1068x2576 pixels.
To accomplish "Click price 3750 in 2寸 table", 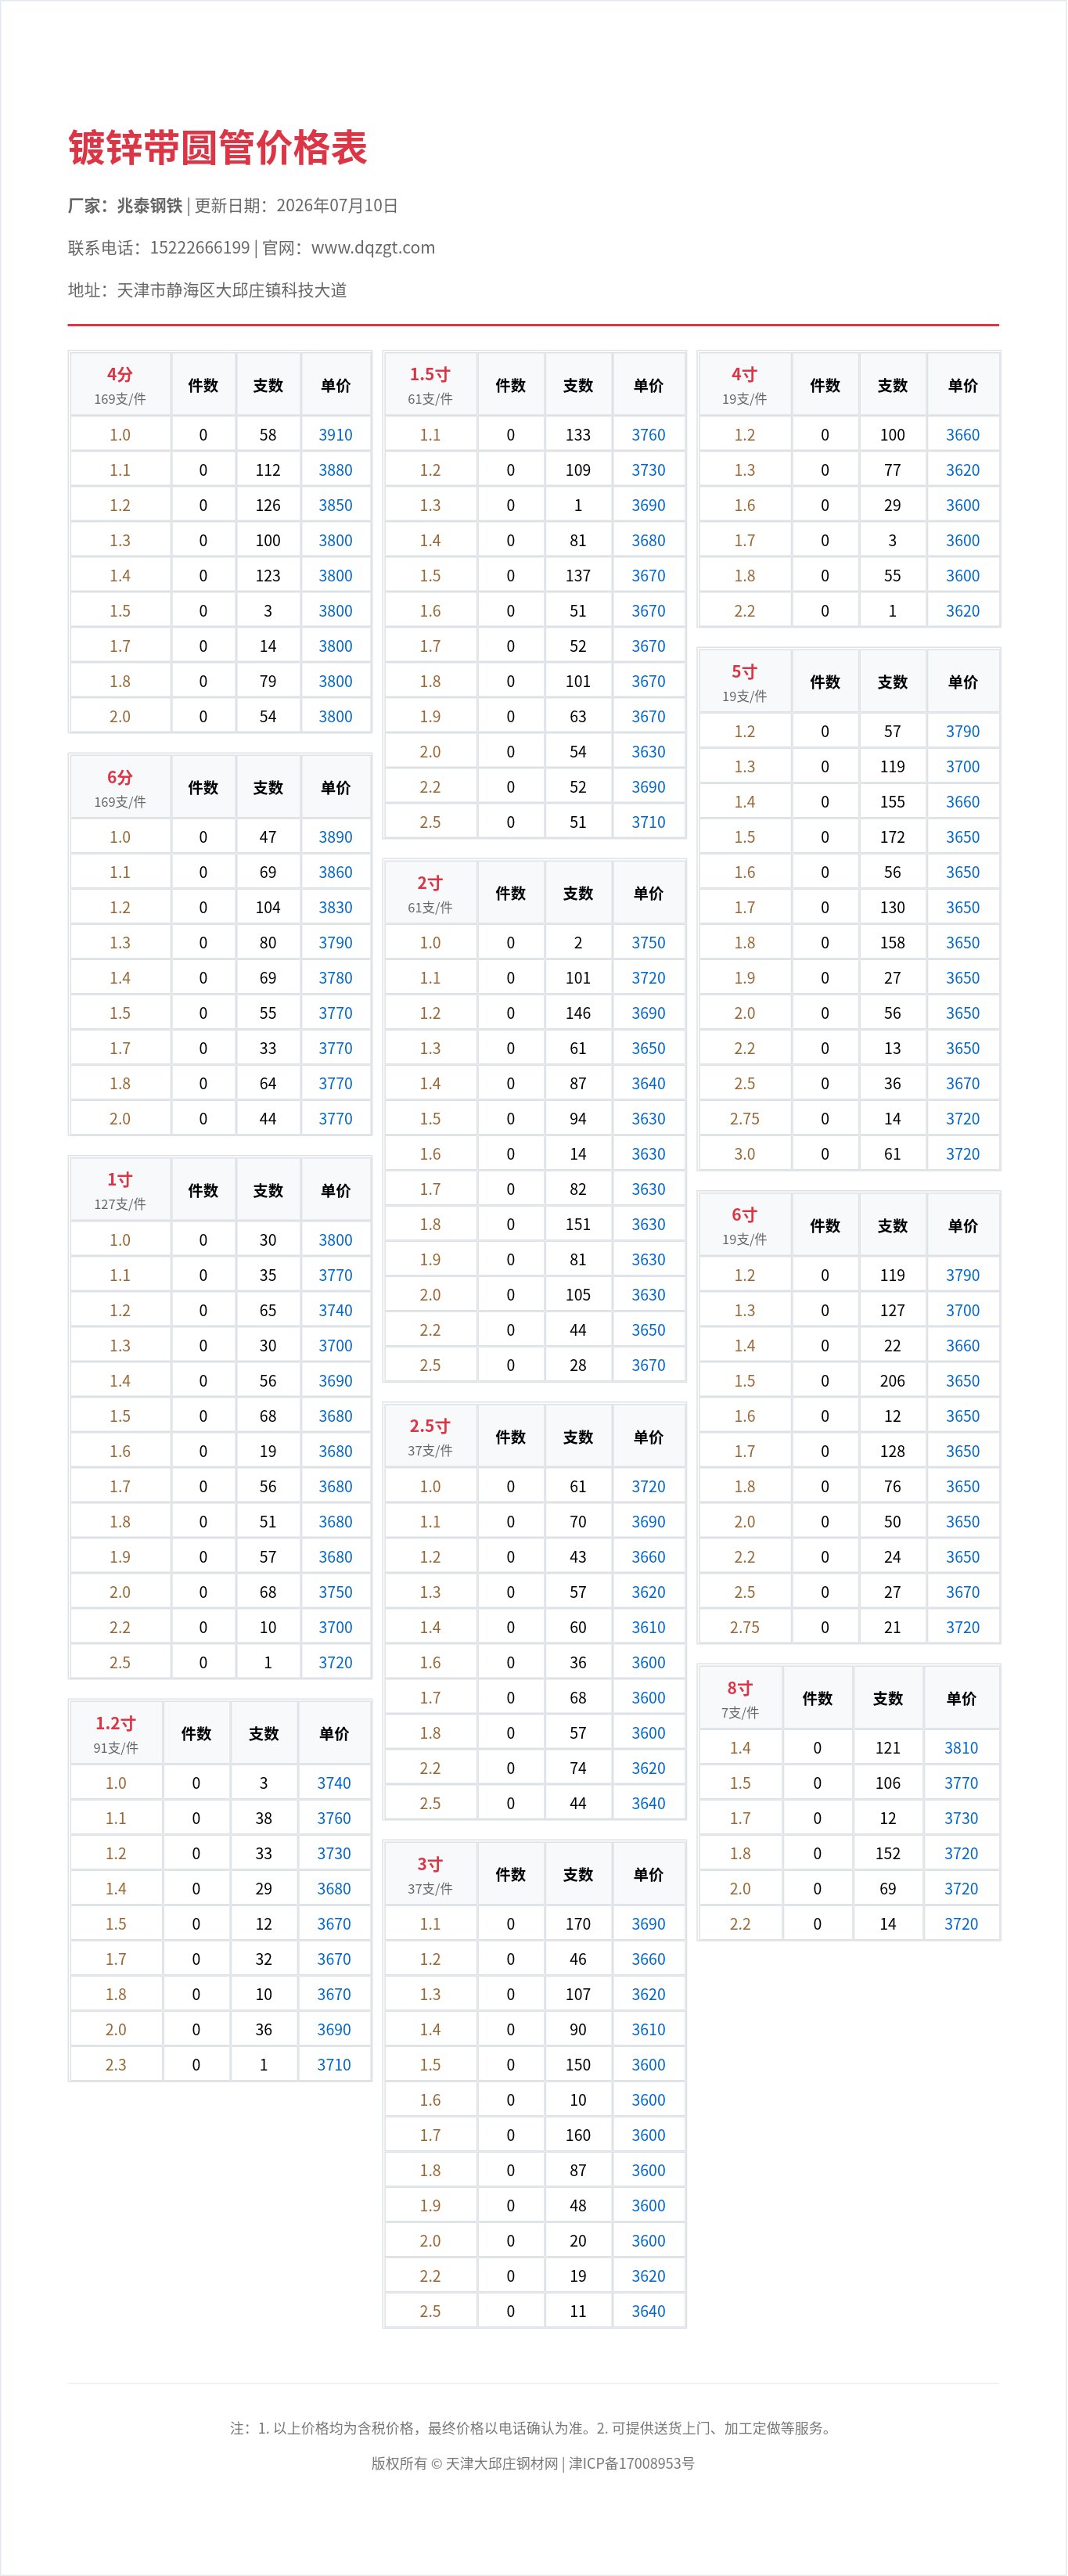I will [x=648, y=943].
